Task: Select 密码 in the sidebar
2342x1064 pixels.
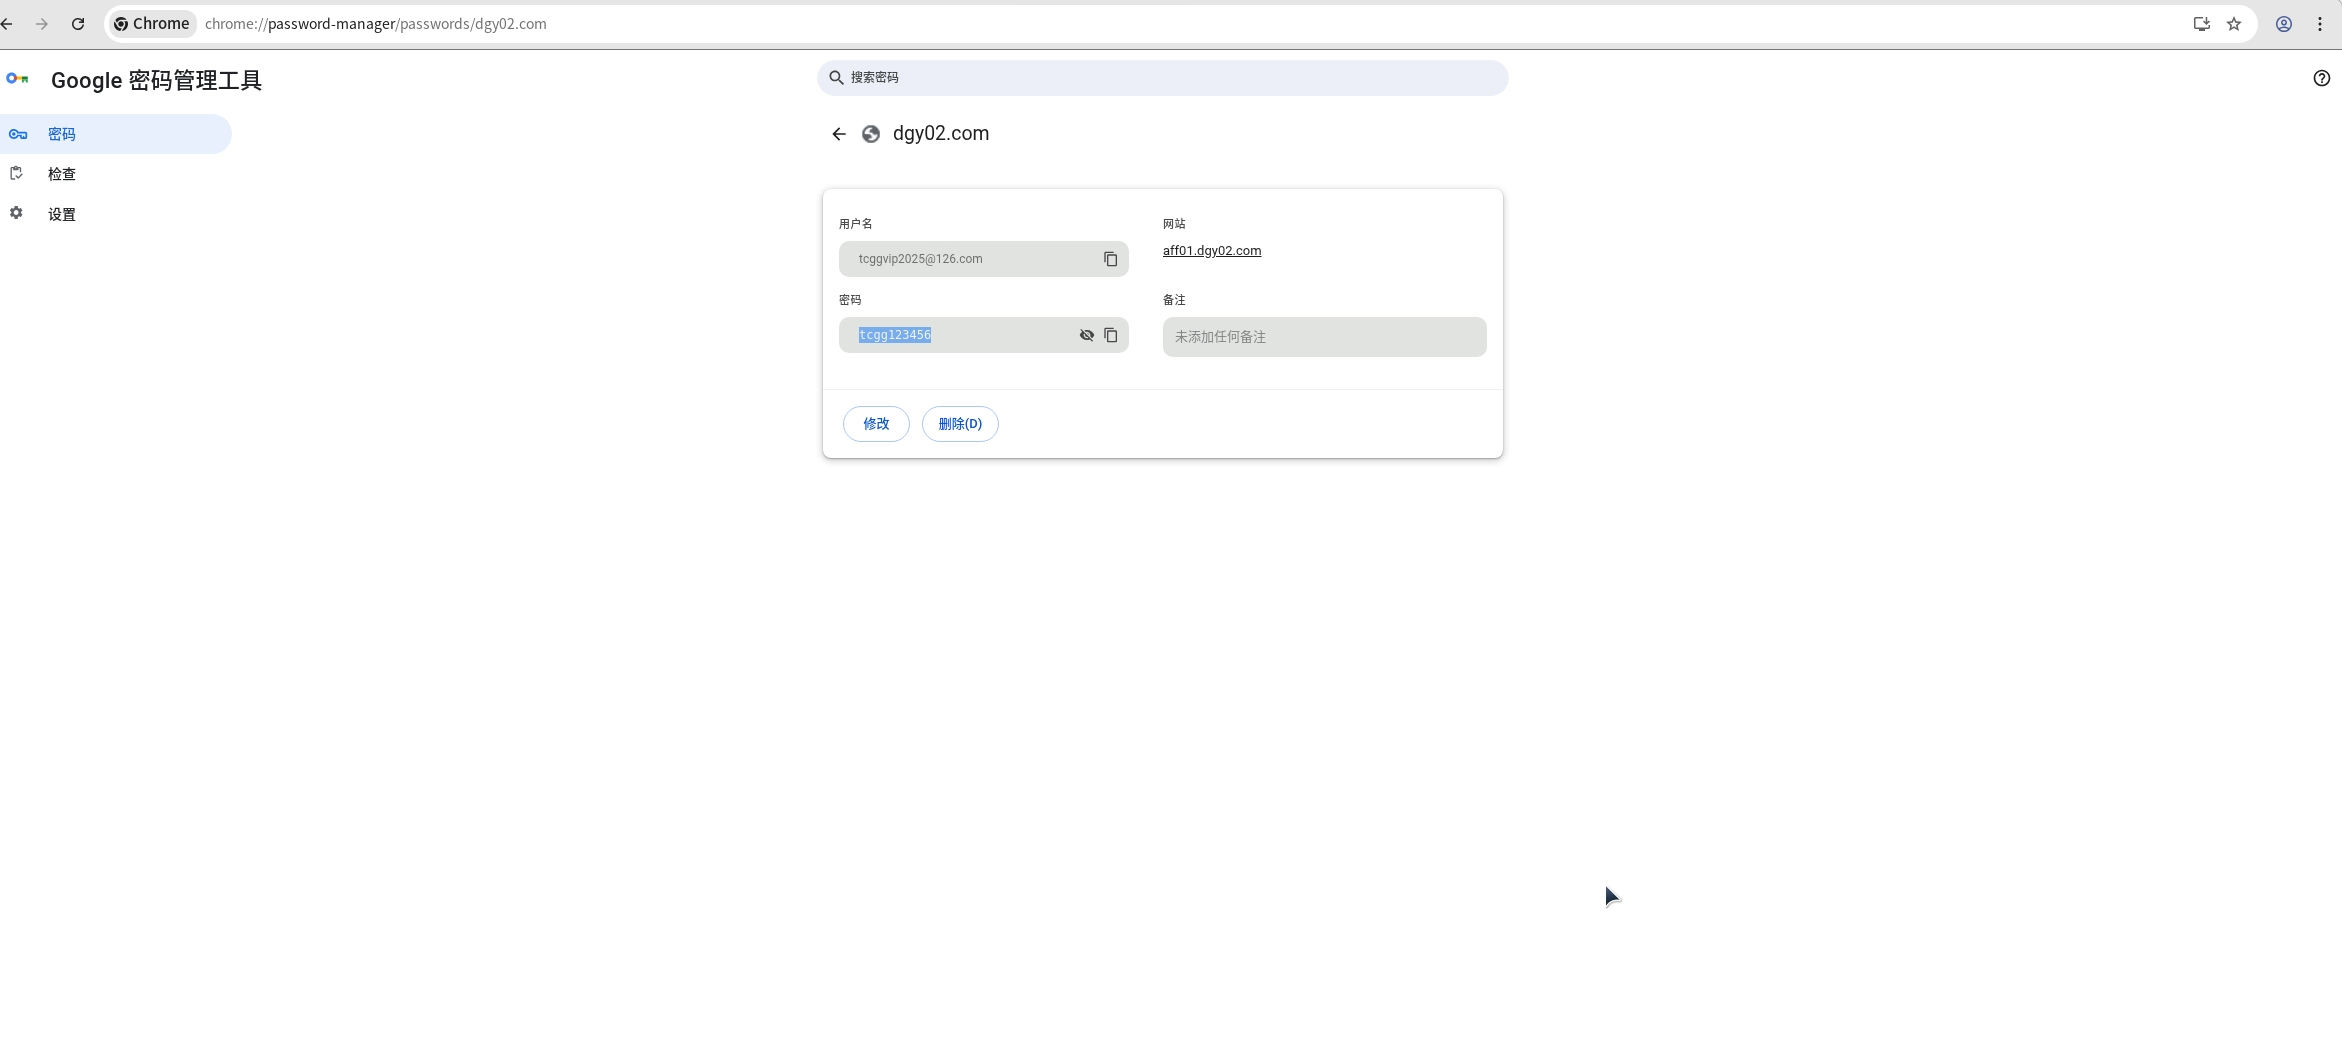Action: coord(62,133)
